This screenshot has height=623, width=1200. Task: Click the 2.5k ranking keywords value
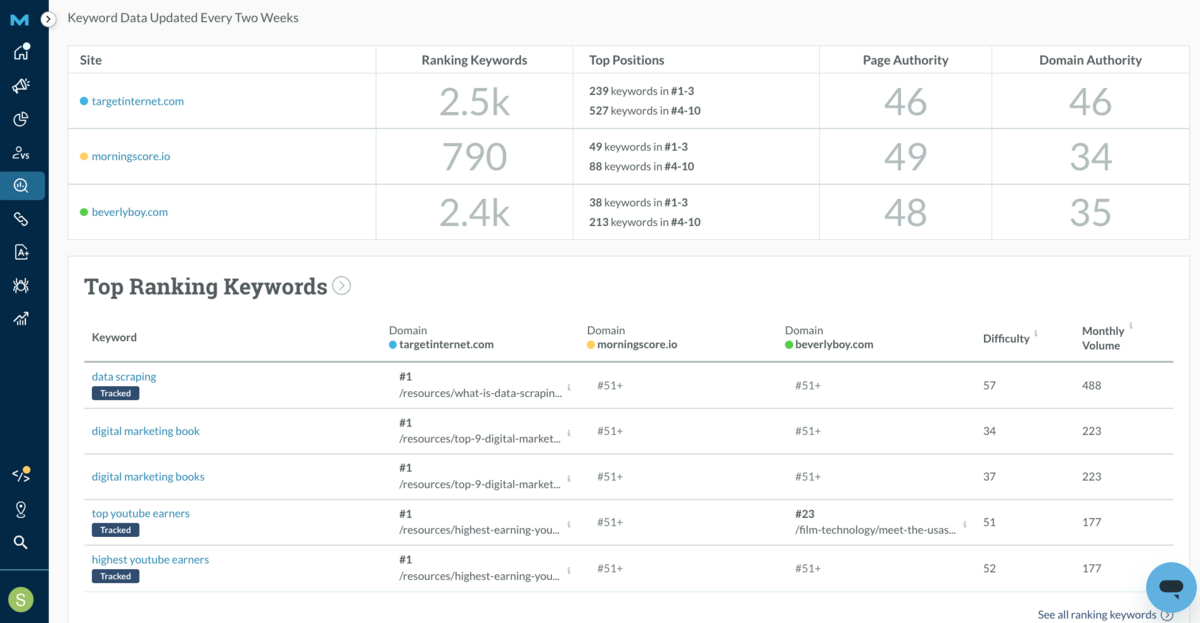tap(474, 101)
